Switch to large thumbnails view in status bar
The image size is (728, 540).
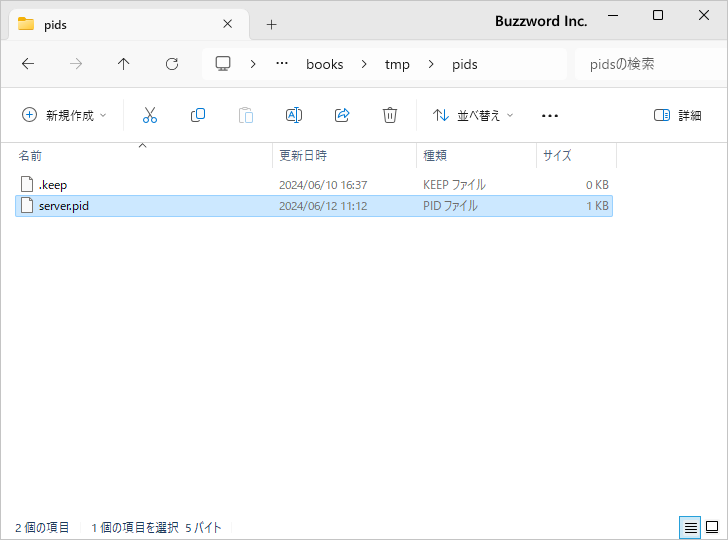click(x=712, y=527)
